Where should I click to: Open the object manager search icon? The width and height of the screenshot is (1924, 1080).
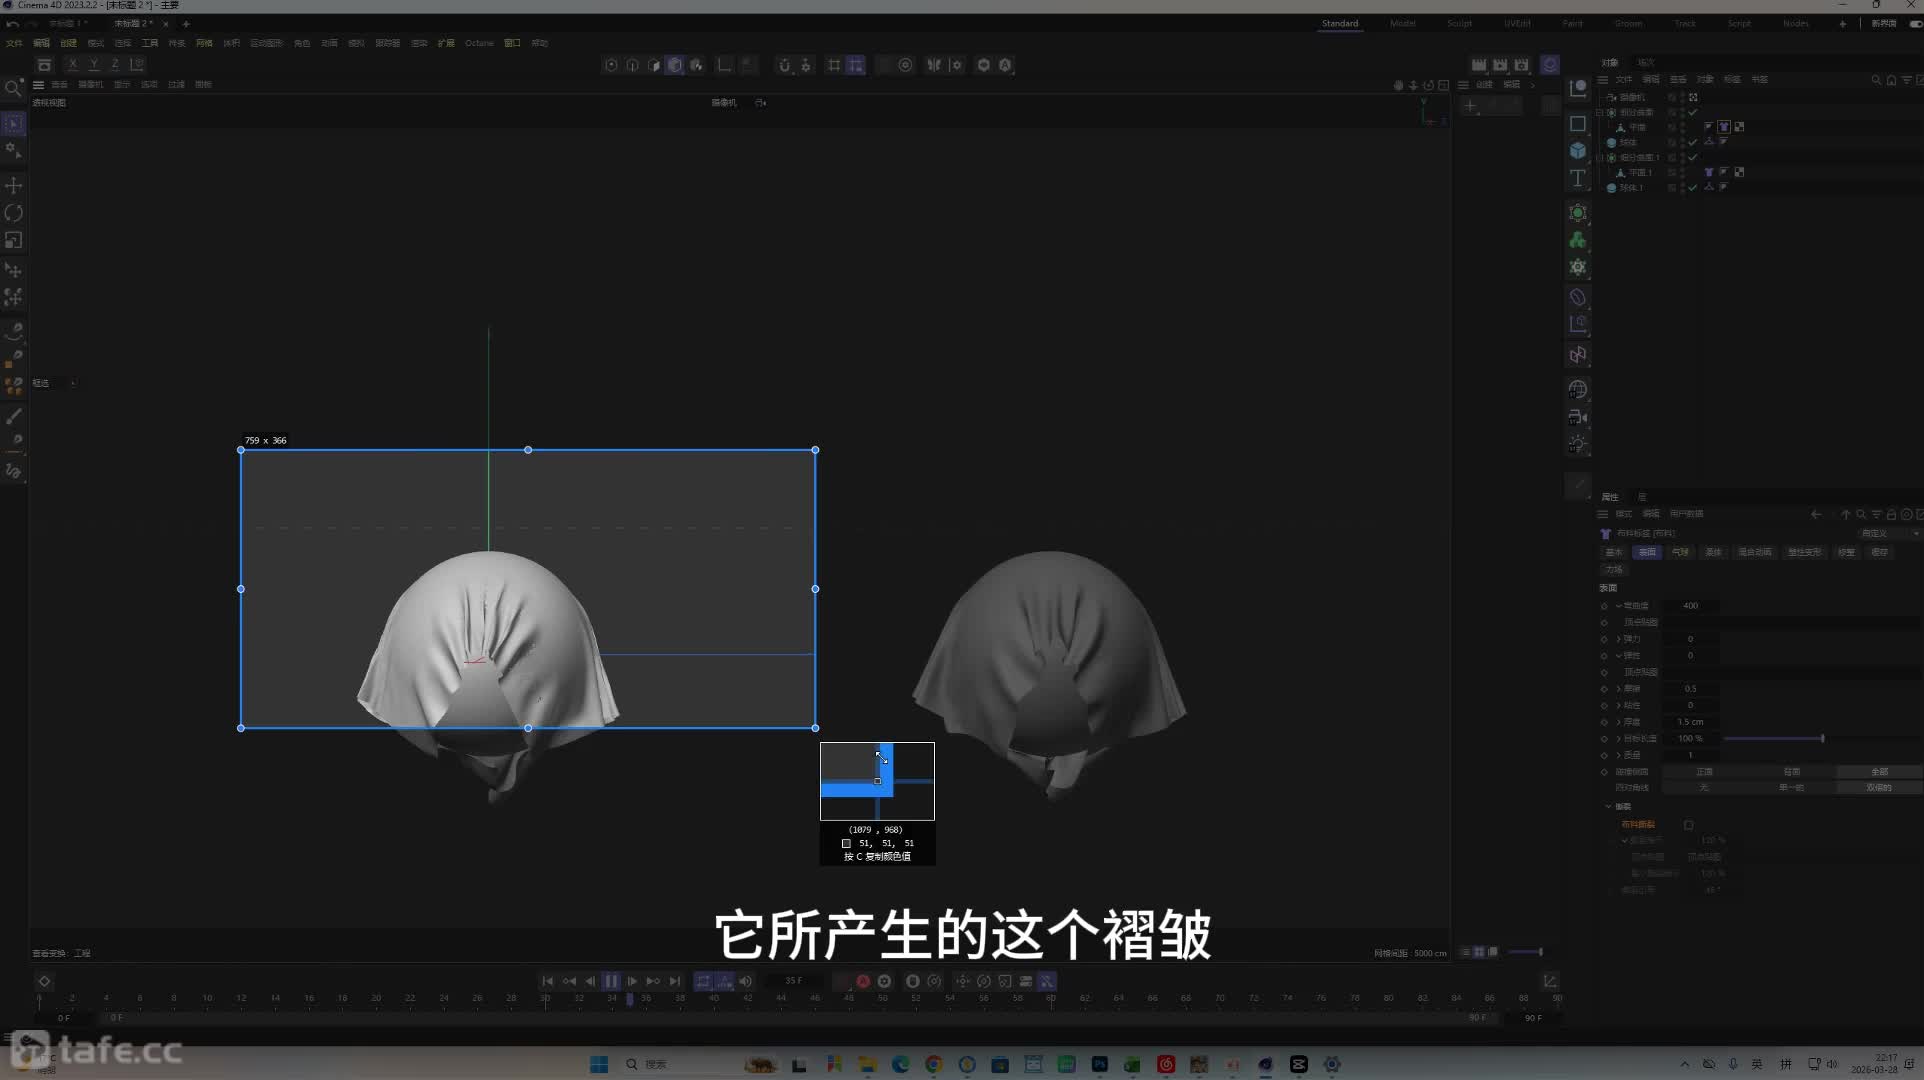coord(1876,79)
